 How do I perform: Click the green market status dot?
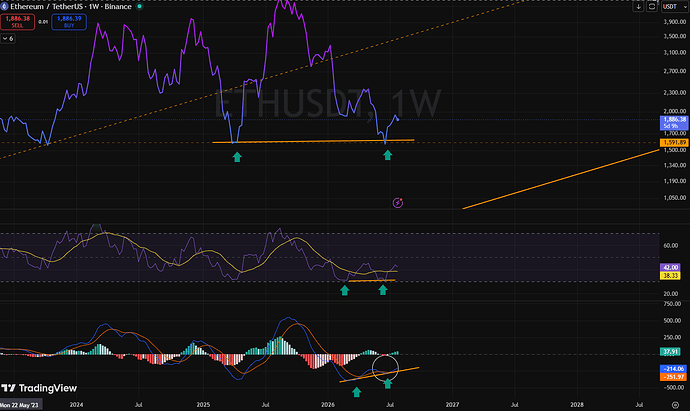click(139, 7)
